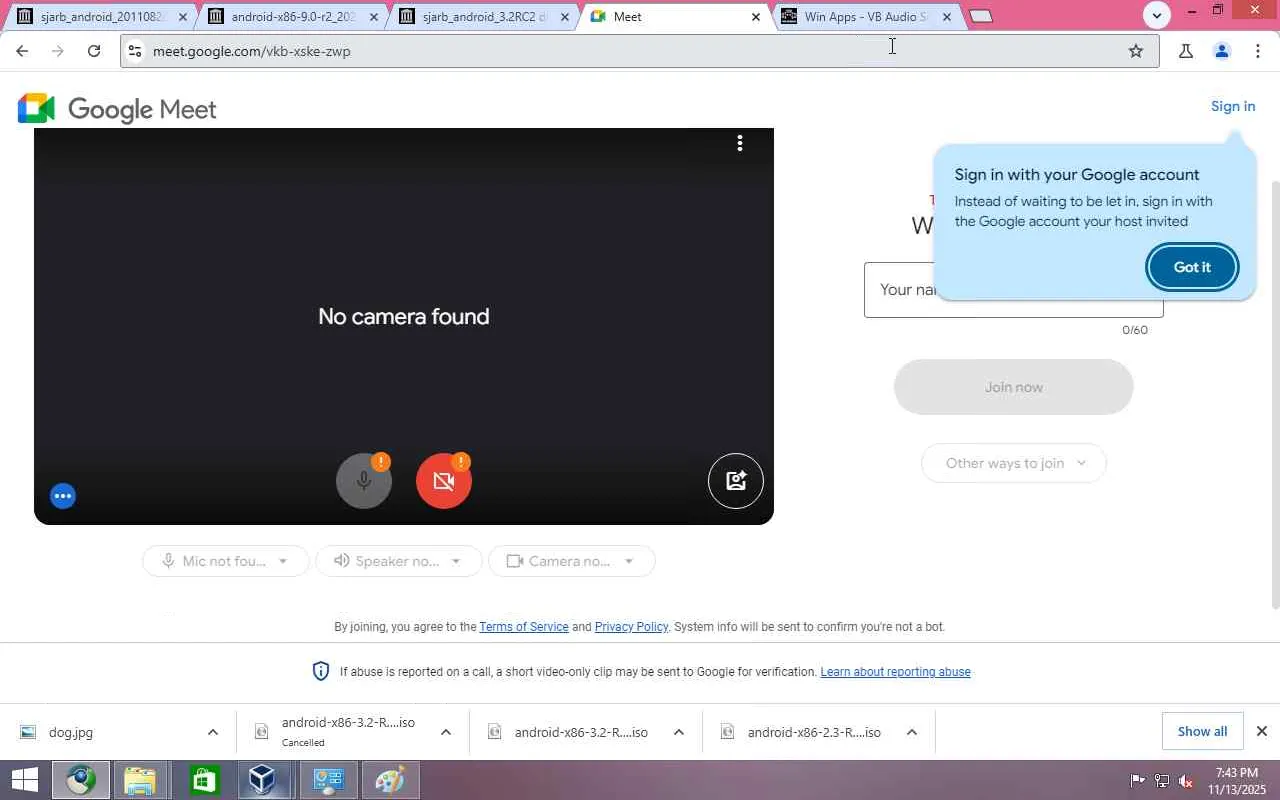Open the Windows Store taskbar icon
1280x800 pixels.
coord(204,780)
